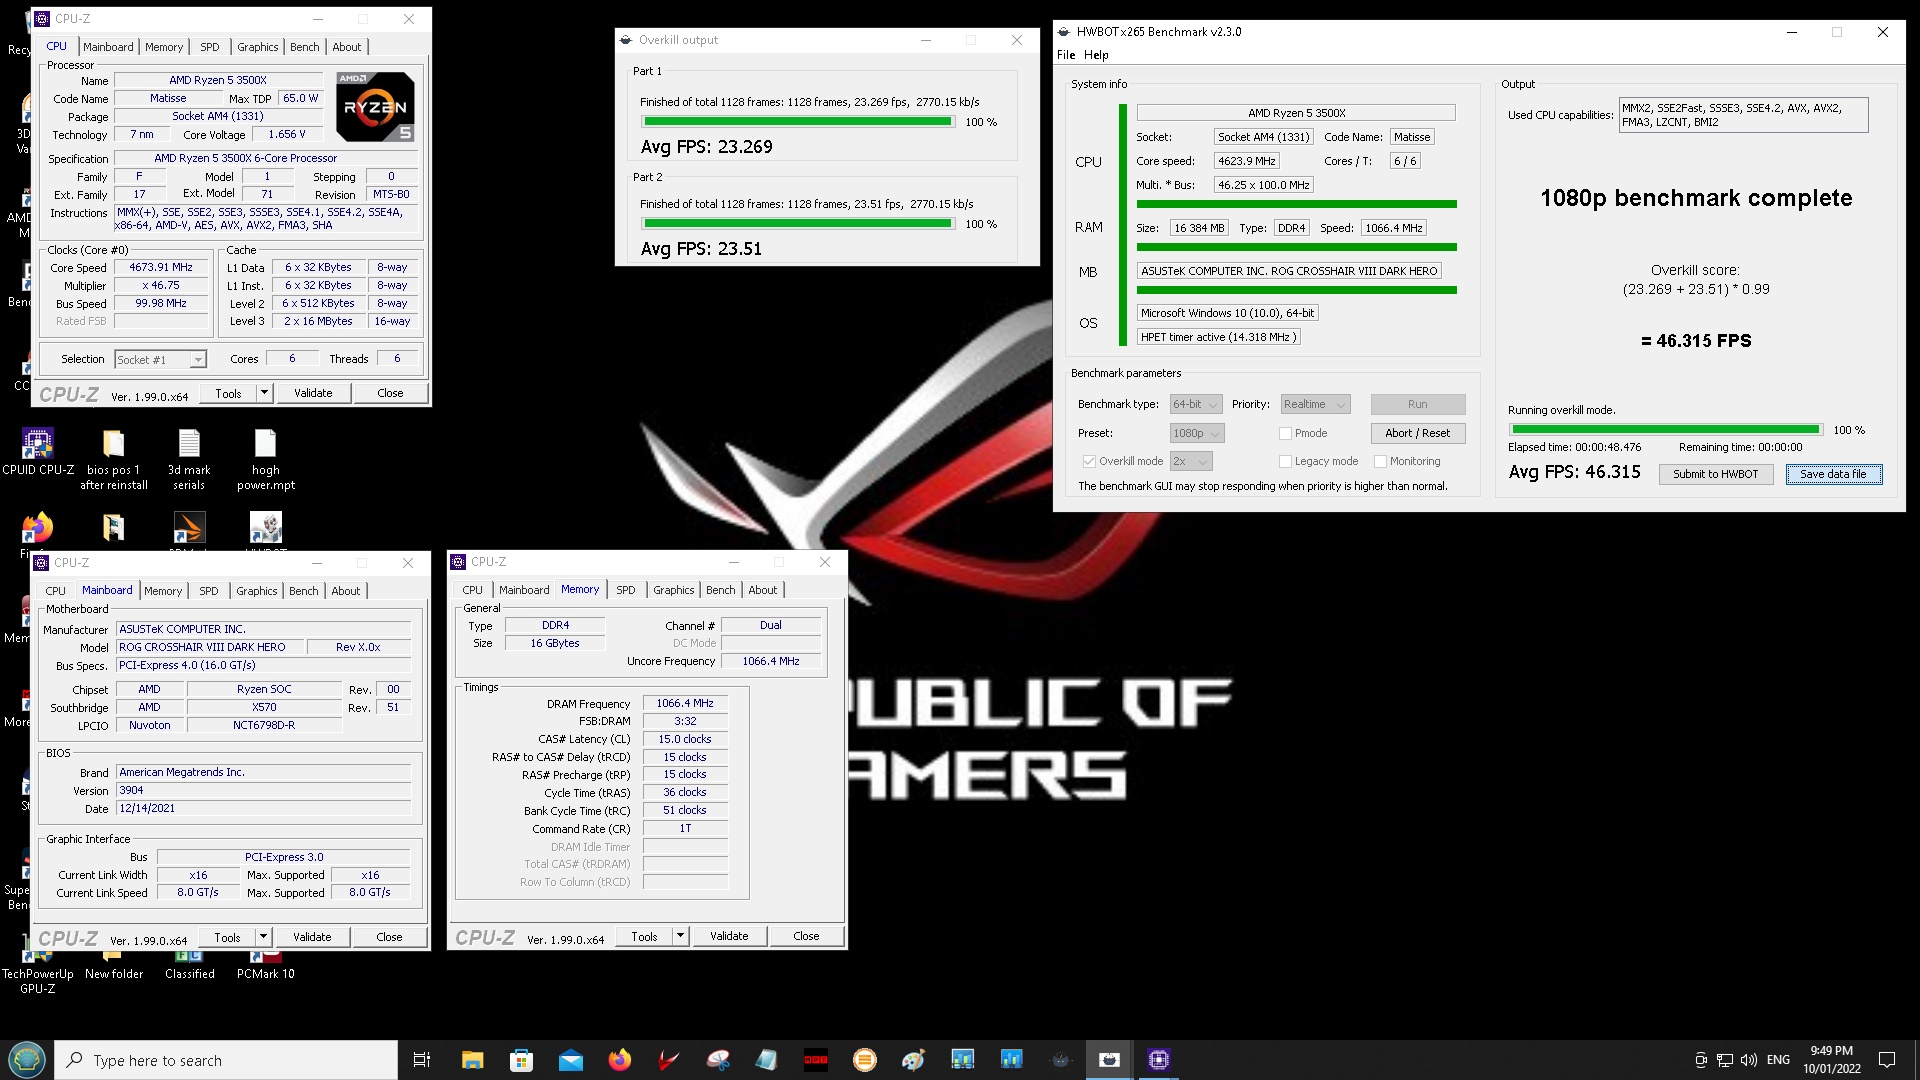The image size is (1920, 1080).
Task: Open the CPUID CPU-Z desktop shortcut
Action: point(38,453)
